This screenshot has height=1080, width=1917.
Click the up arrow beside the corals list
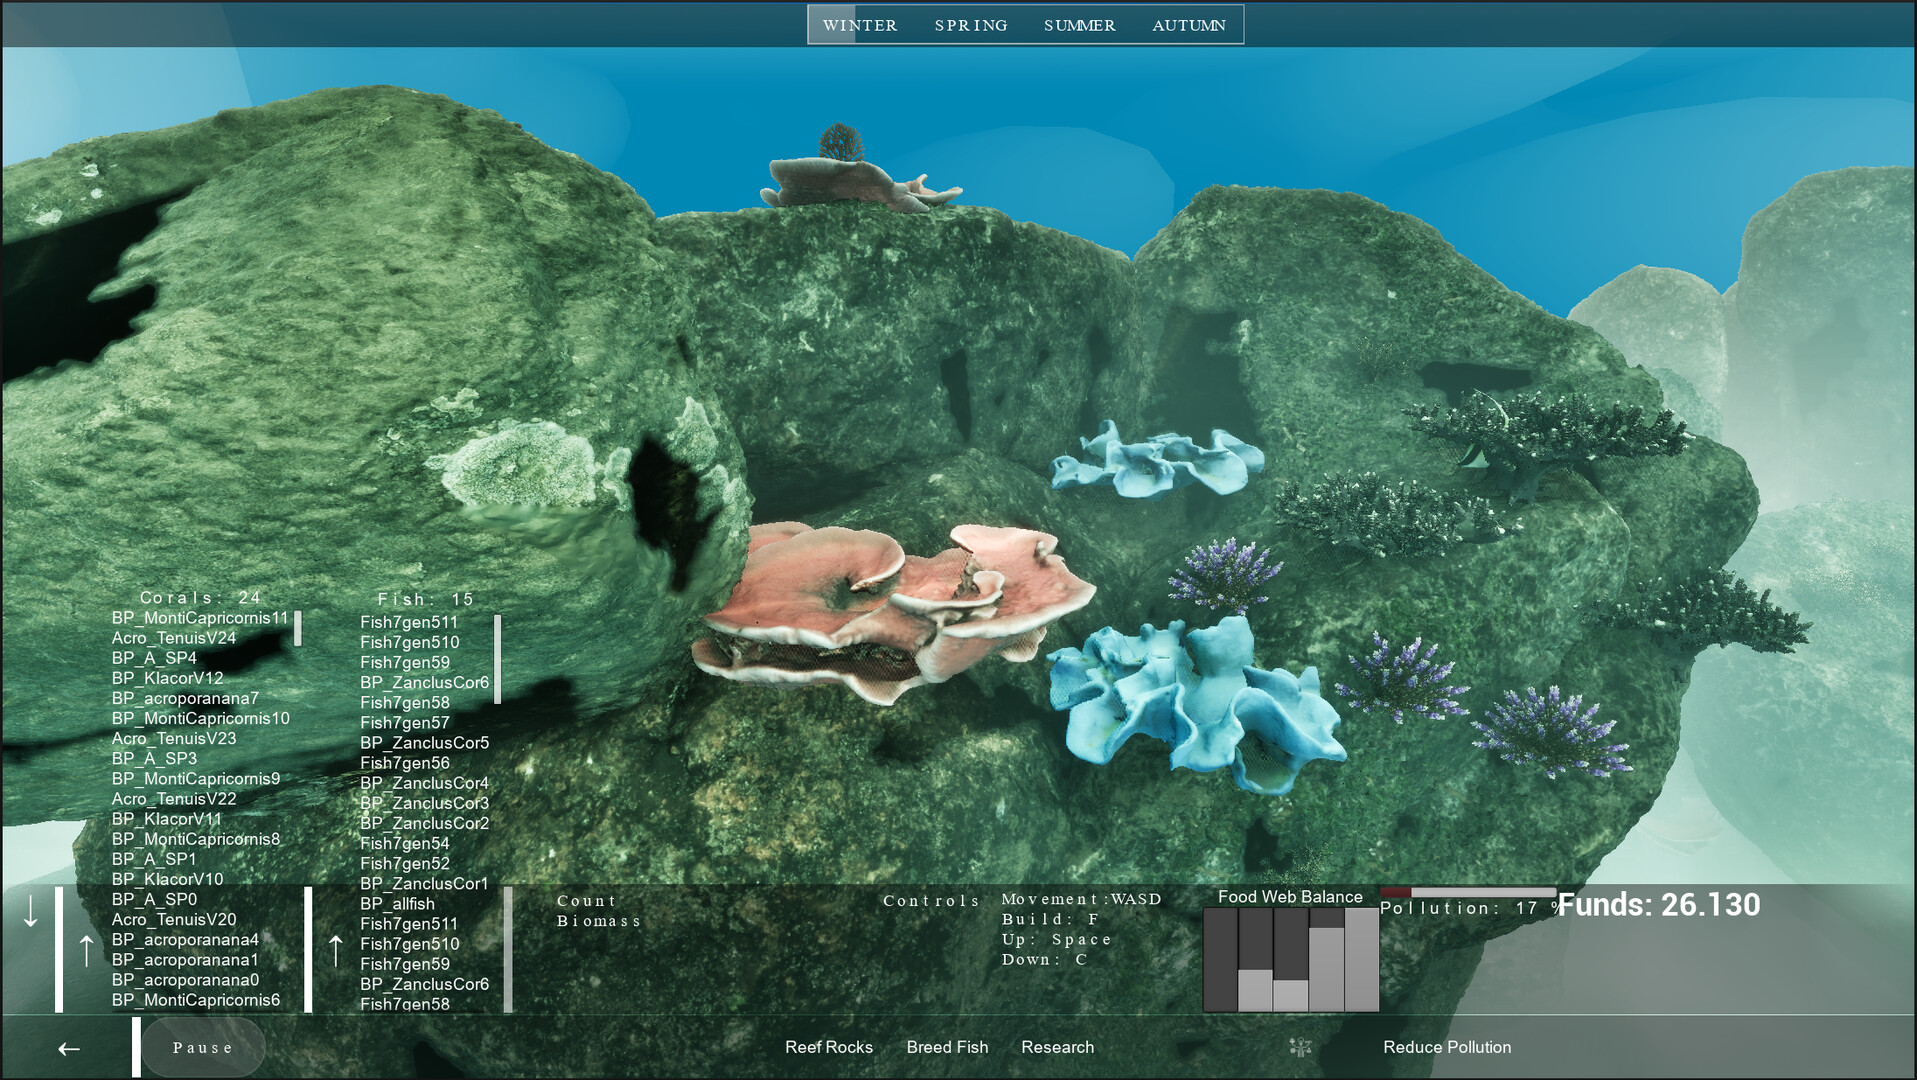[87, 950]
